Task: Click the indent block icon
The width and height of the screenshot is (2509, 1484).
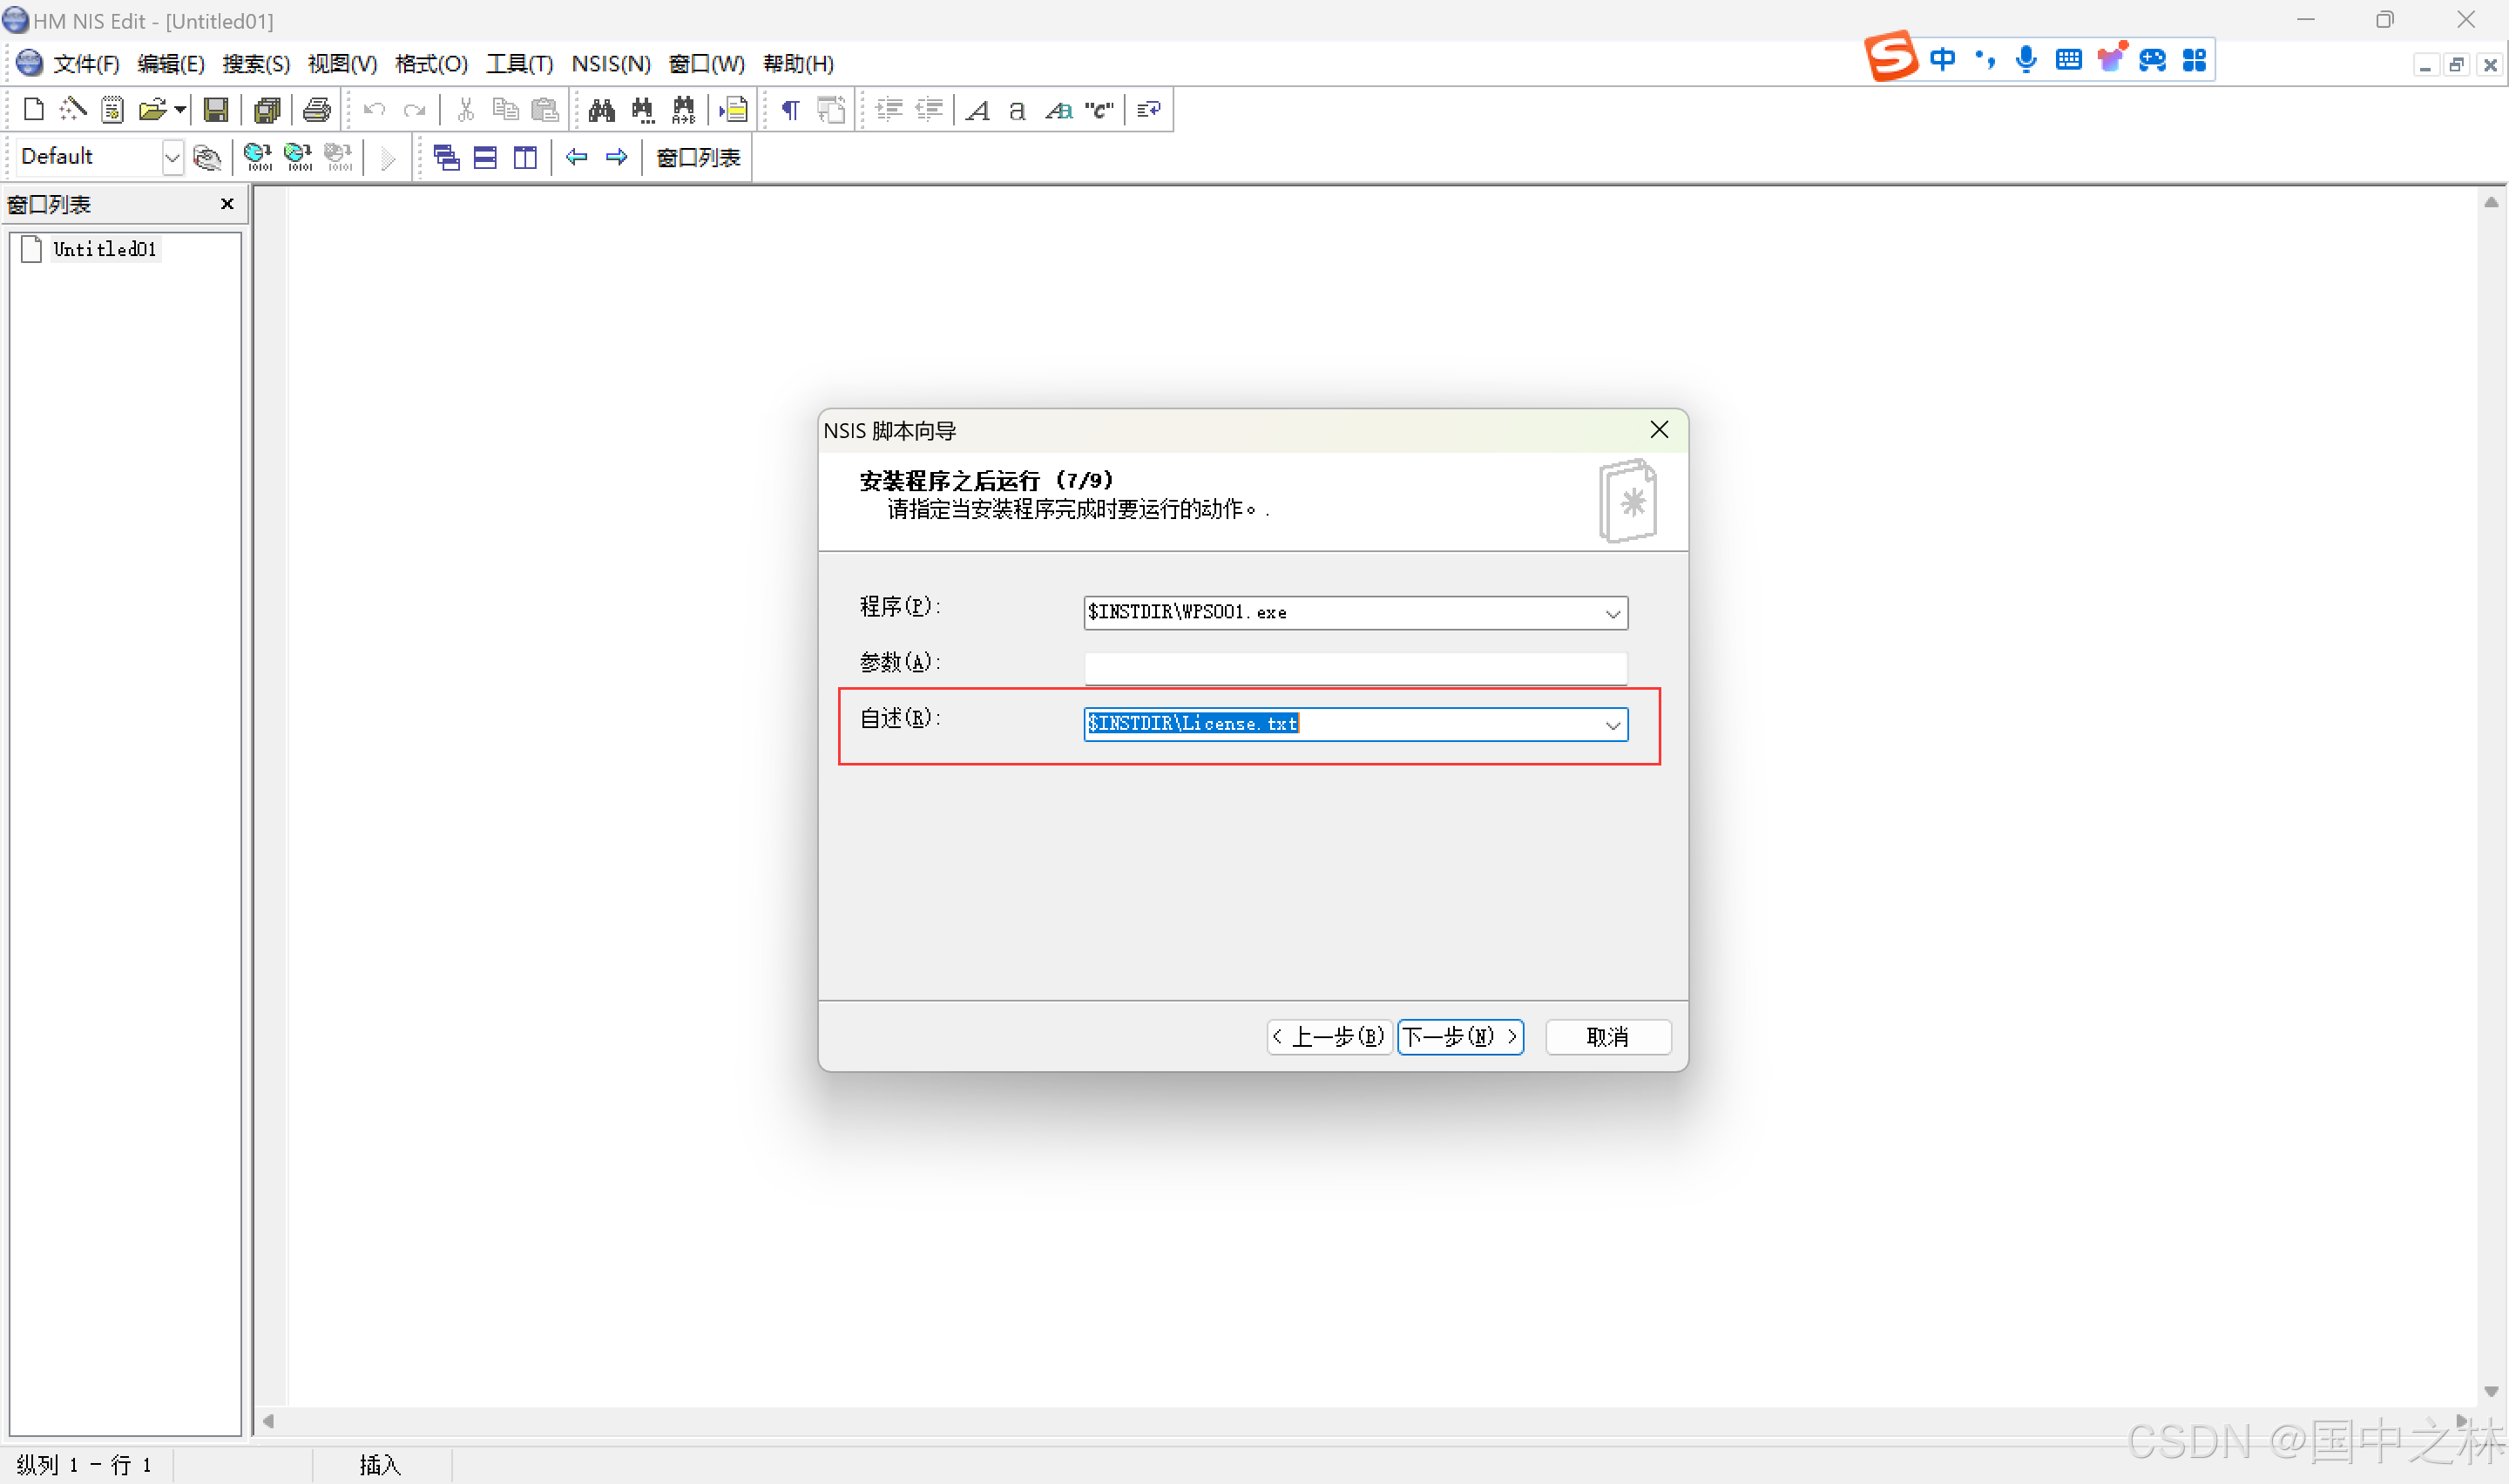Action: click(x=889, y=109)
